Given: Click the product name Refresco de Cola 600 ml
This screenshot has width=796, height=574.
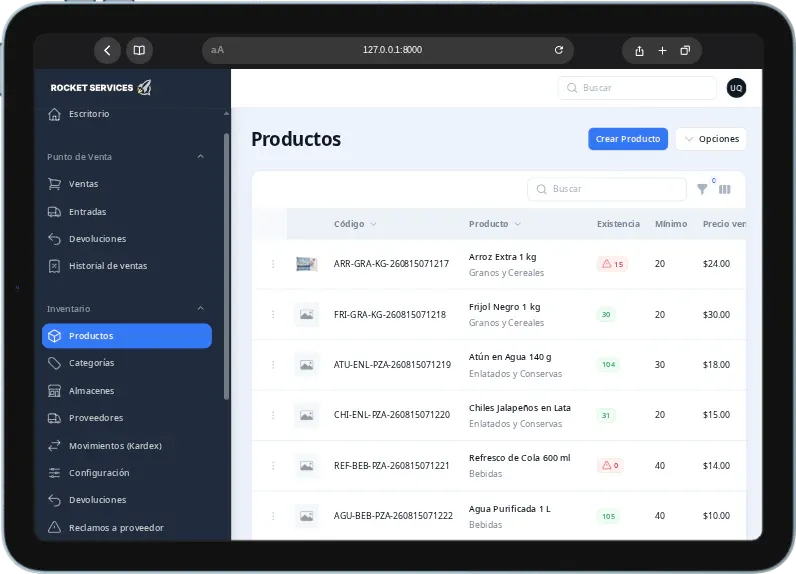Looking at the screenshot, I should (x=519, y=458).
